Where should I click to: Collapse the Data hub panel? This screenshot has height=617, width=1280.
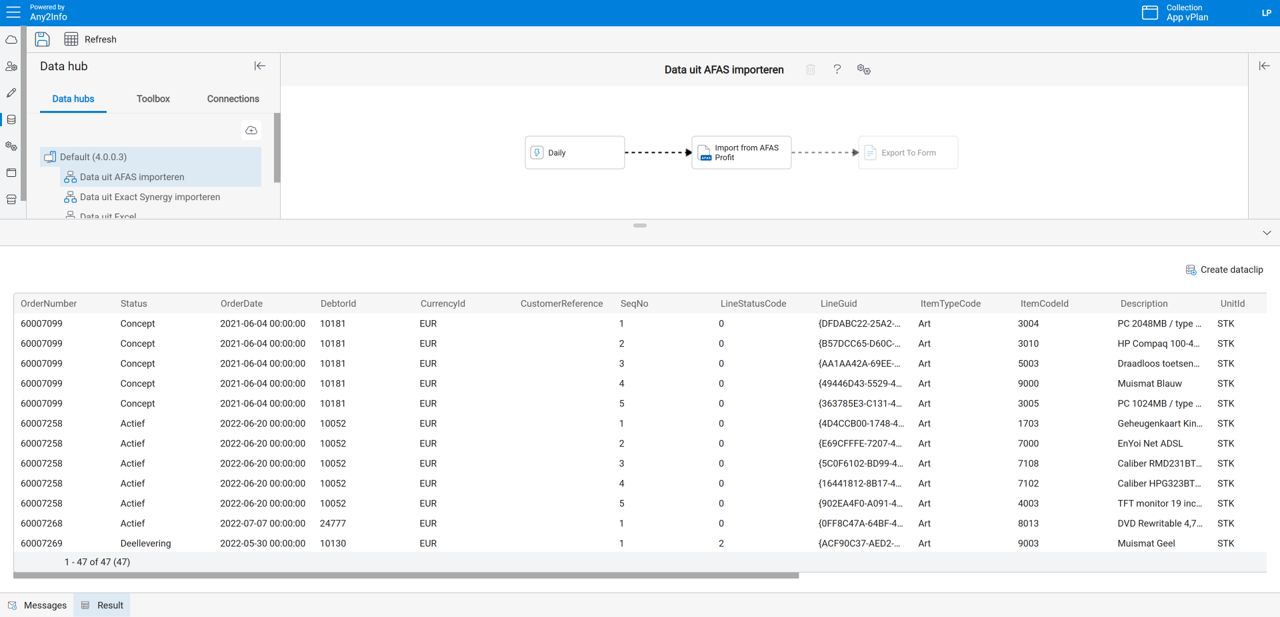pyautogui.click(x=260, y=66)
